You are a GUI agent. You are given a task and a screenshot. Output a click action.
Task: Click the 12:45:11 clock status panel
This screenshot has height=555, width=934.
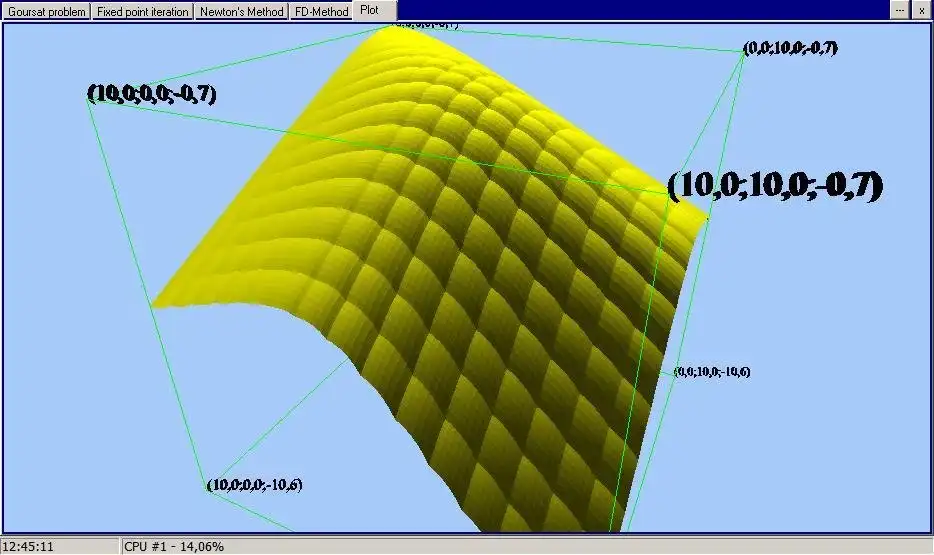pos(60,547)
